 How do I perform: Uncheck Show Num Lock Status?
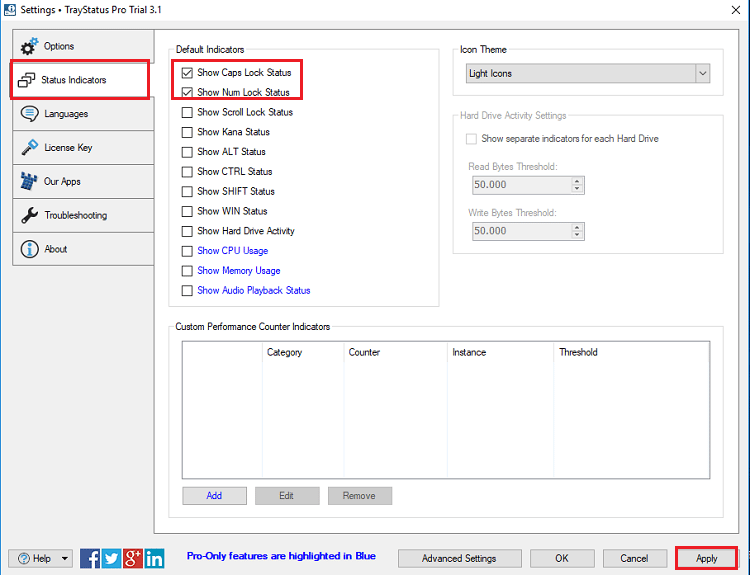pos(187,92)
